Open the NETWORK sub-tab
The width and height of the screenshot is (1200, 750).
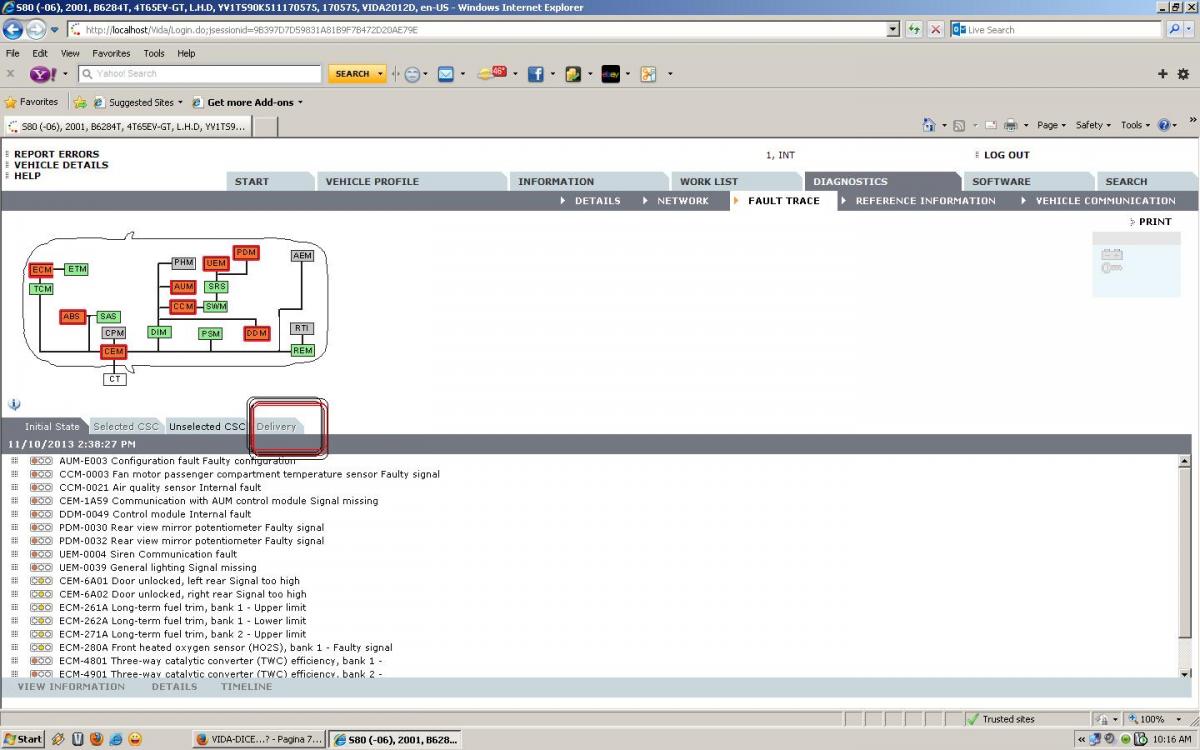click(x=683, y=201)
